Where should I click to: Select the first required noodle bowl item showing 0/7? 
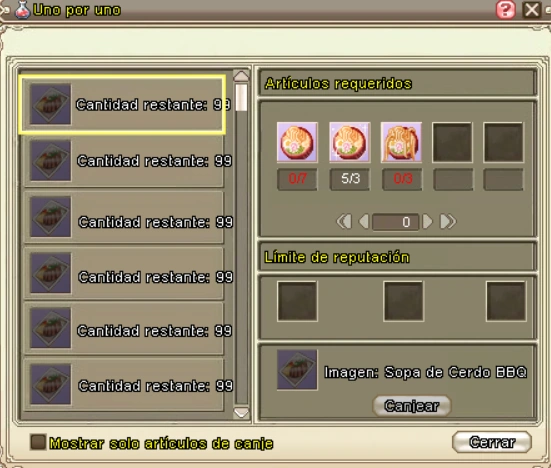pyautogui.click(x=297, y=142)
